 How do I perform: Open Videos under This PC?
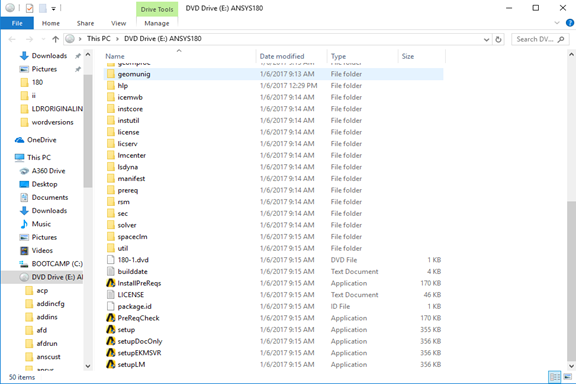point(36,250)
